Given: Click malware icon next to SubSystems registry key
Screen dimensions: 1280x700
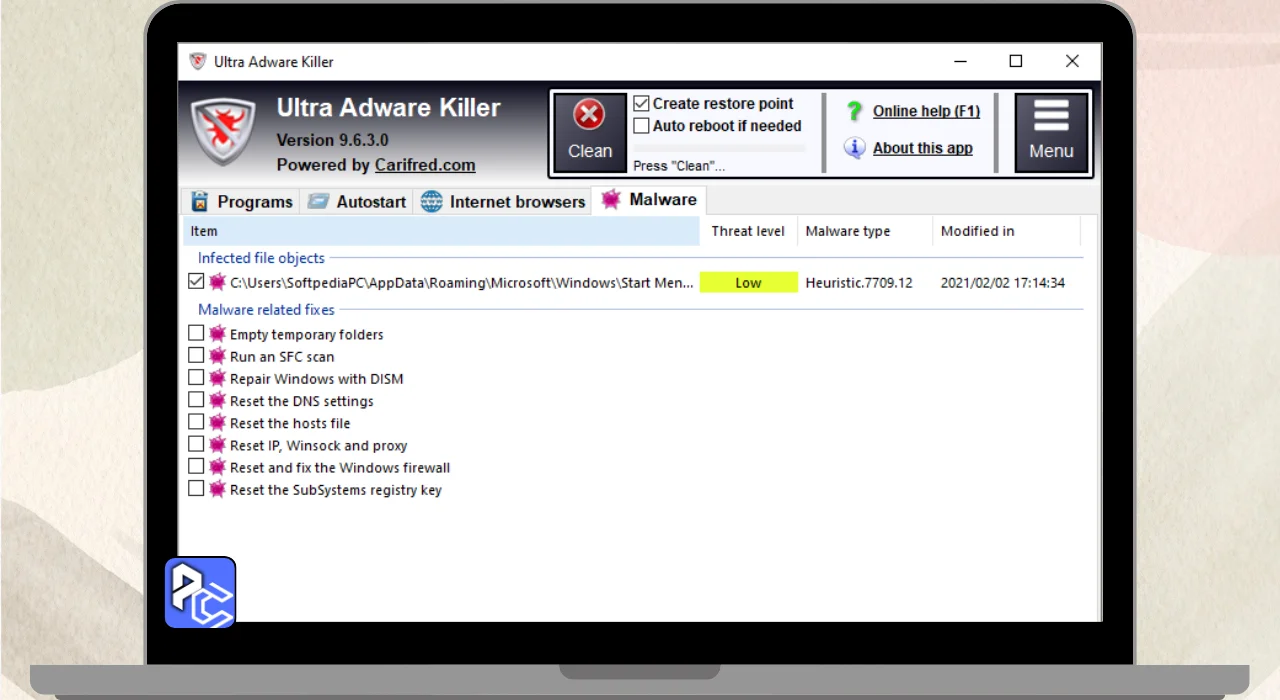Looking at the screenshot, I should pos(217,489).
